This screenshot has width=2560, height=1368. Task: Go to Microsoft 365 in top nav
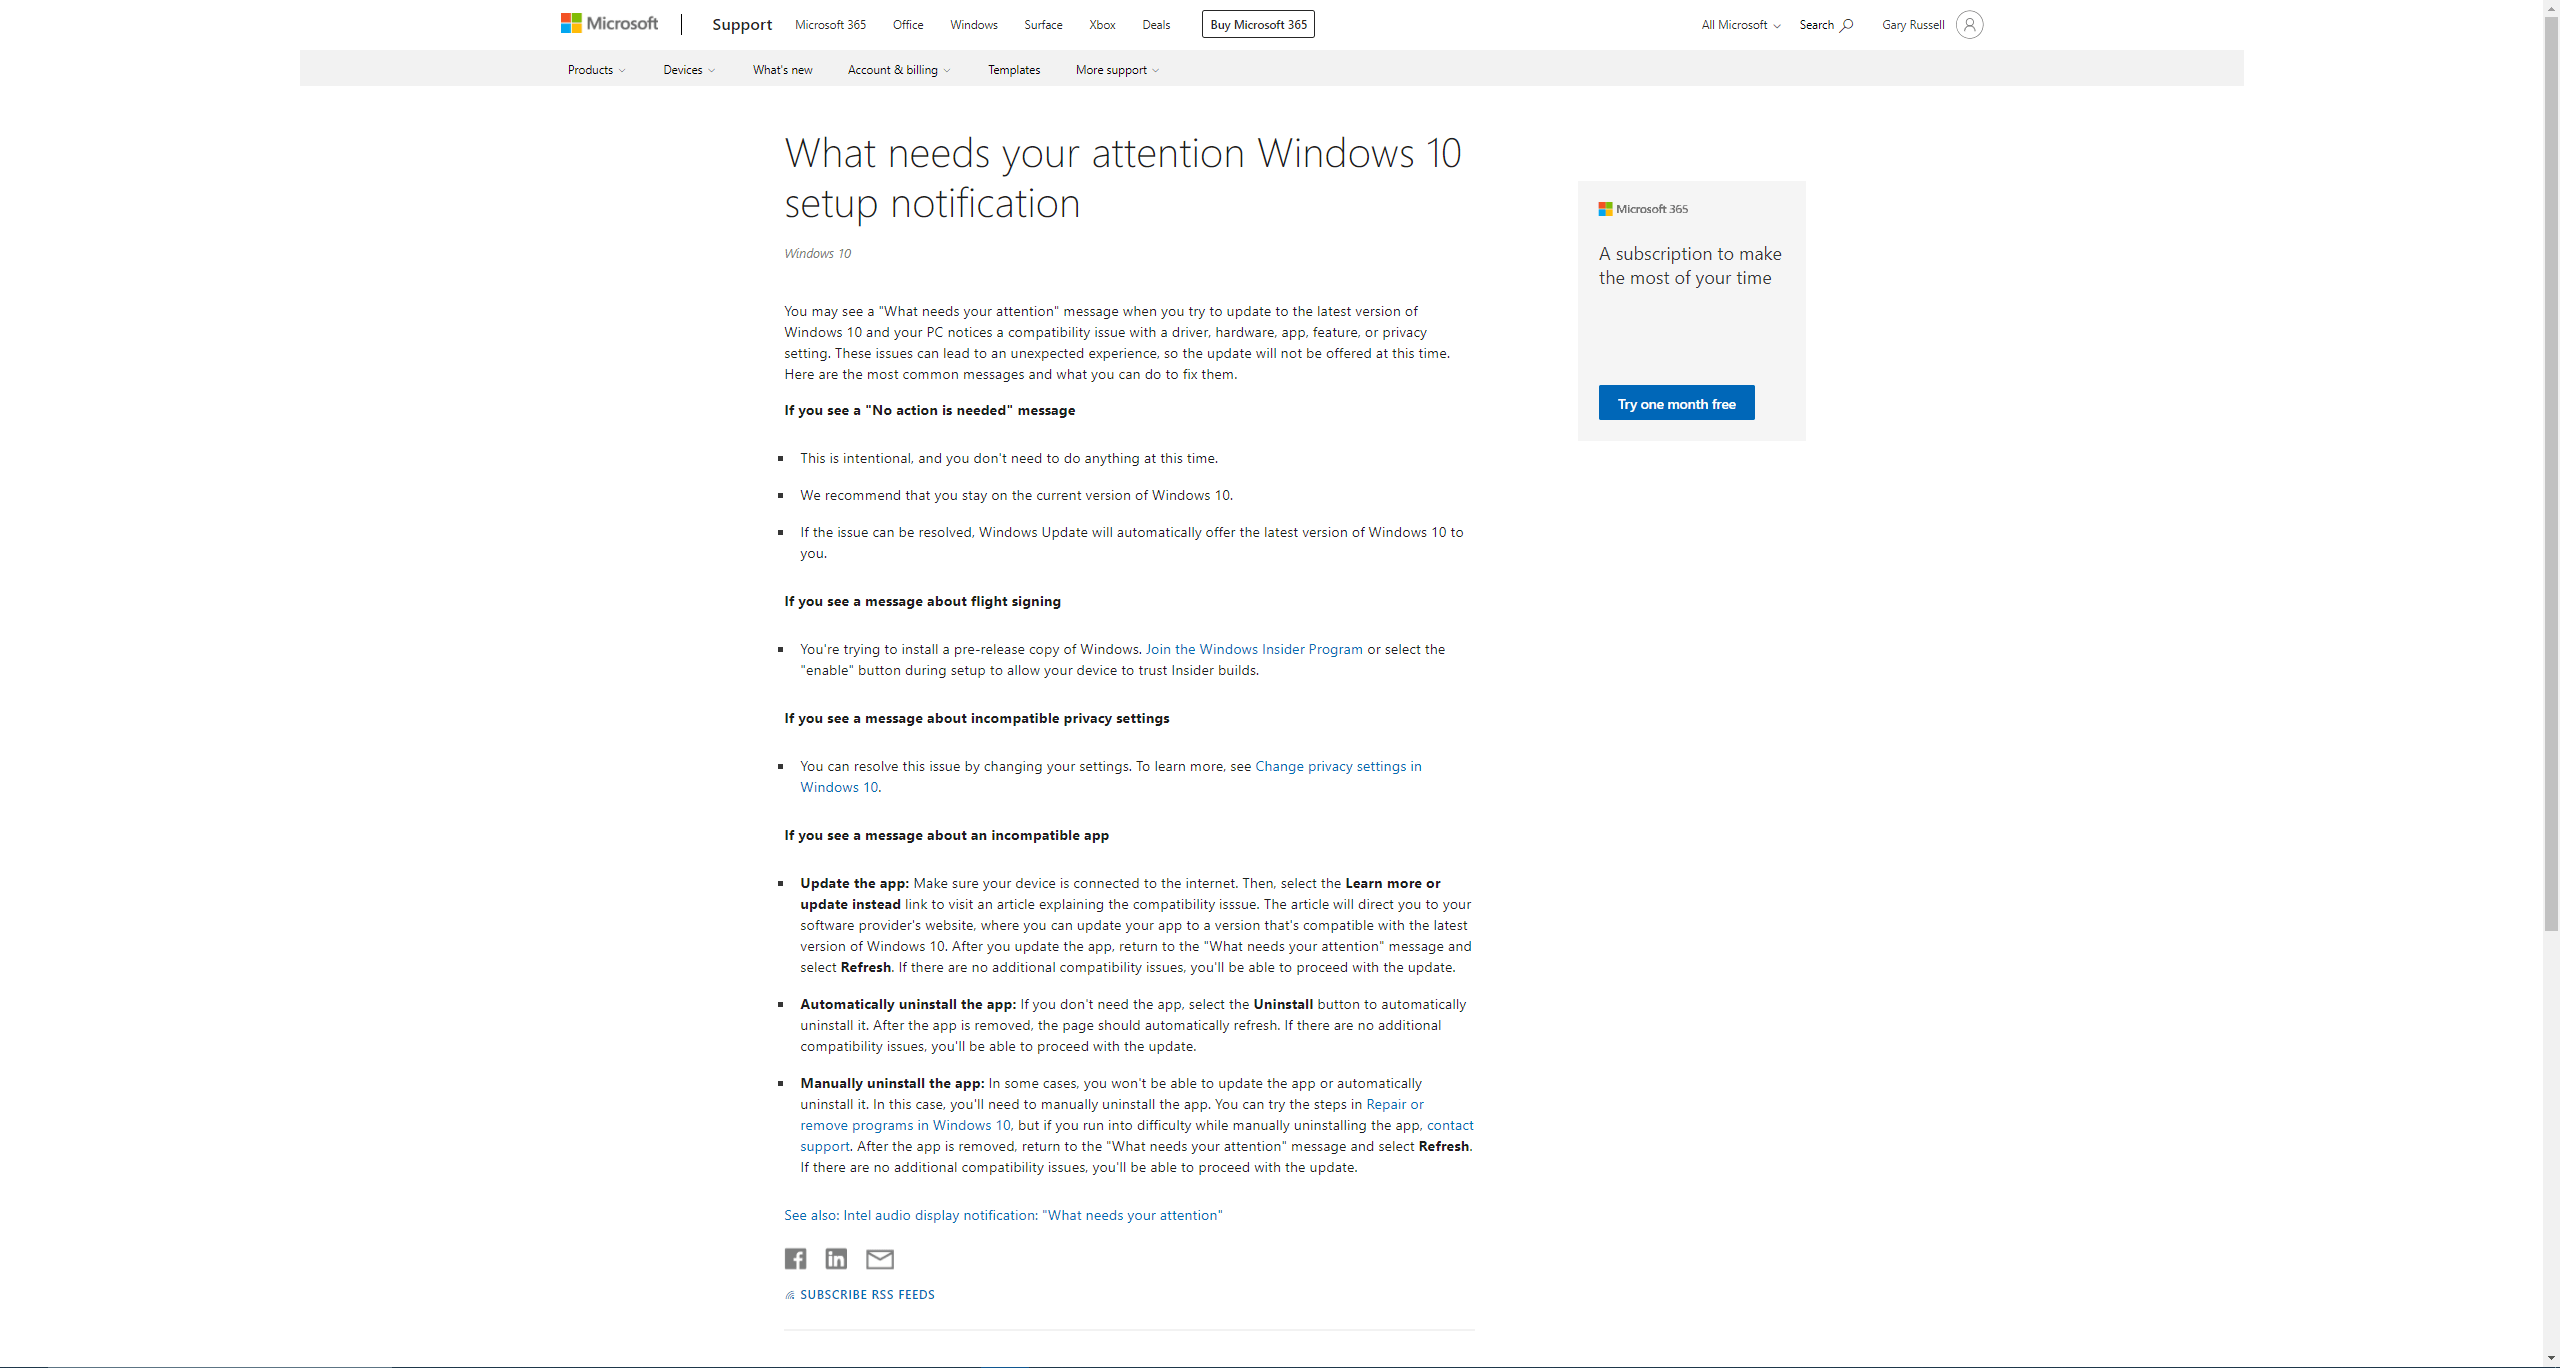pos(830,25)
